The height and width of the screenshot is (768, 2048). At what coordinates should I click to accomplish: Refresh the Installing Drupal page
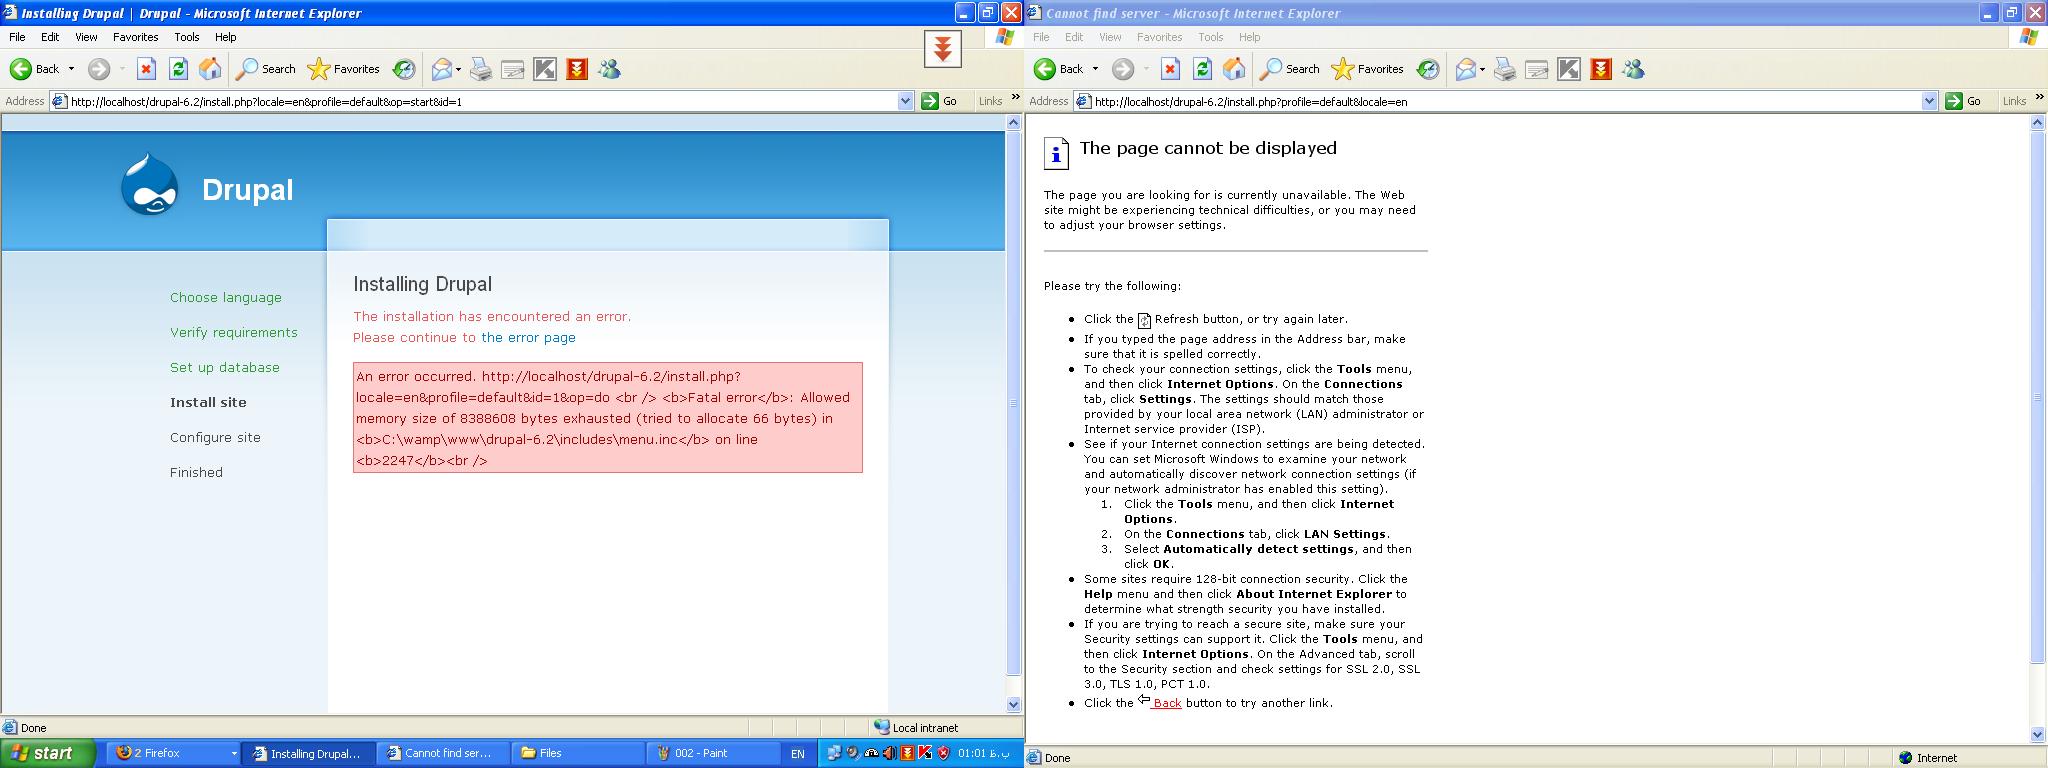click(178, 69)
